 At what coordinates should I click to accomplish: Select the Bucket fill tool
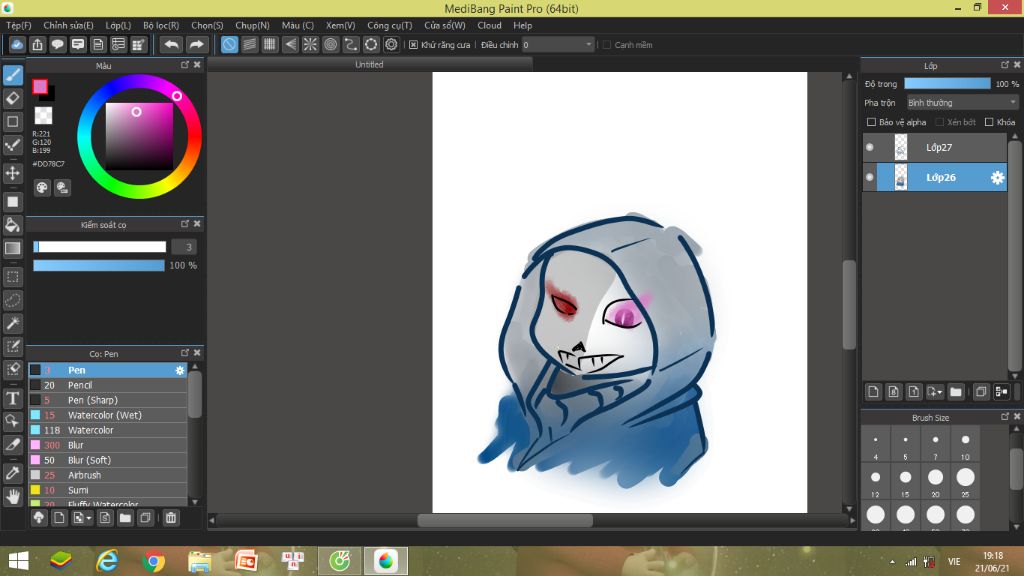point(13,224)
